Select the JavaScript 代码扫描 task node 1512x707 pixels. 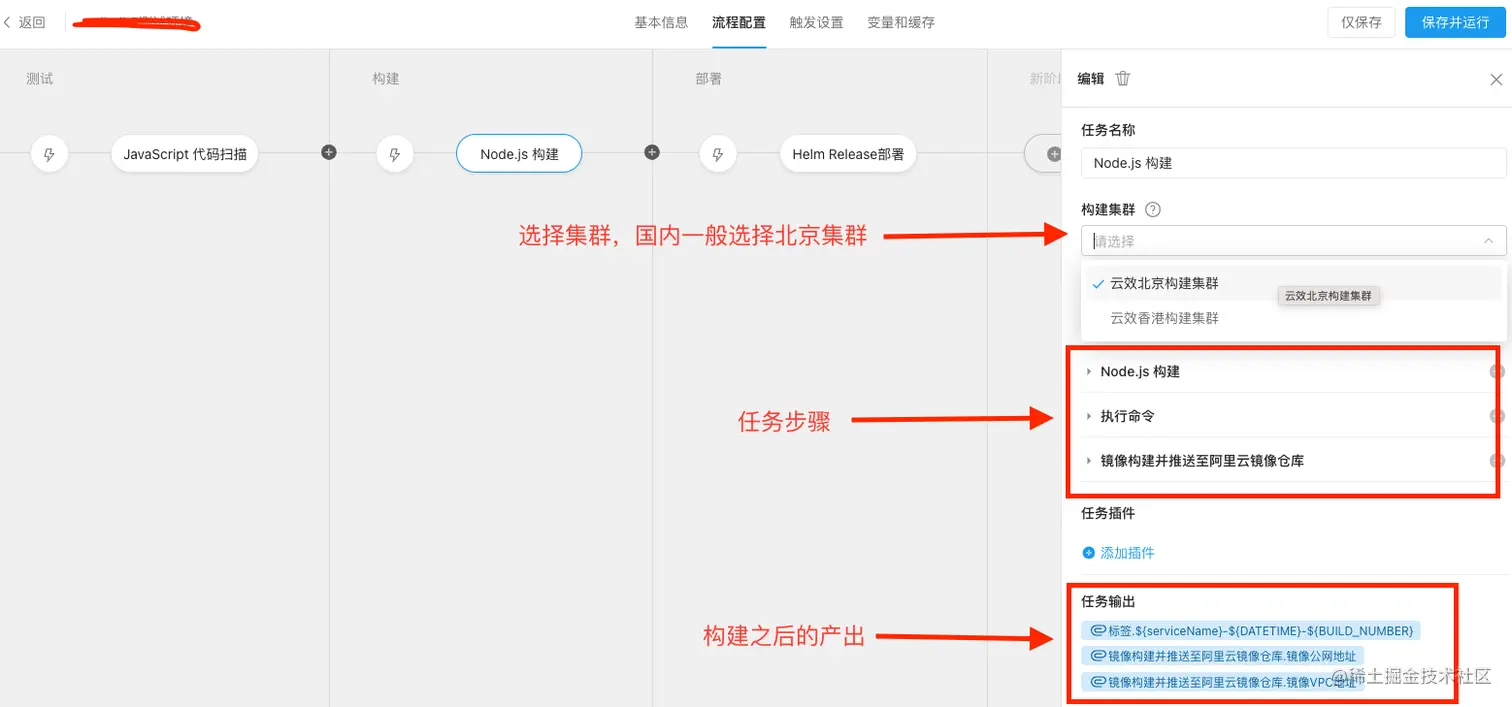[184, 154]
